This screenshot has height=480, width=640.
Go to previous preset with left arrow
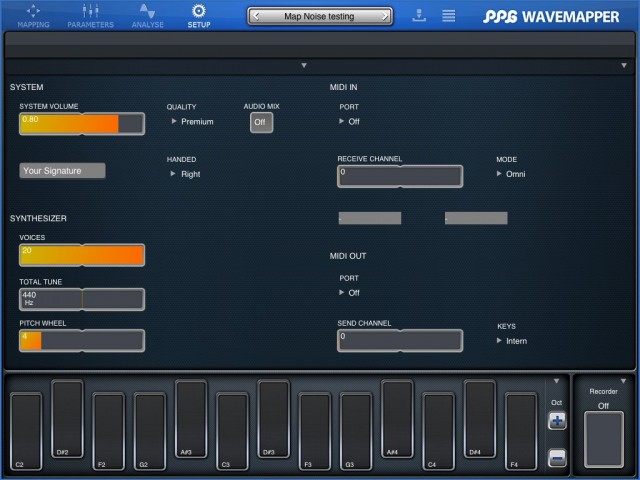(258, 16)
